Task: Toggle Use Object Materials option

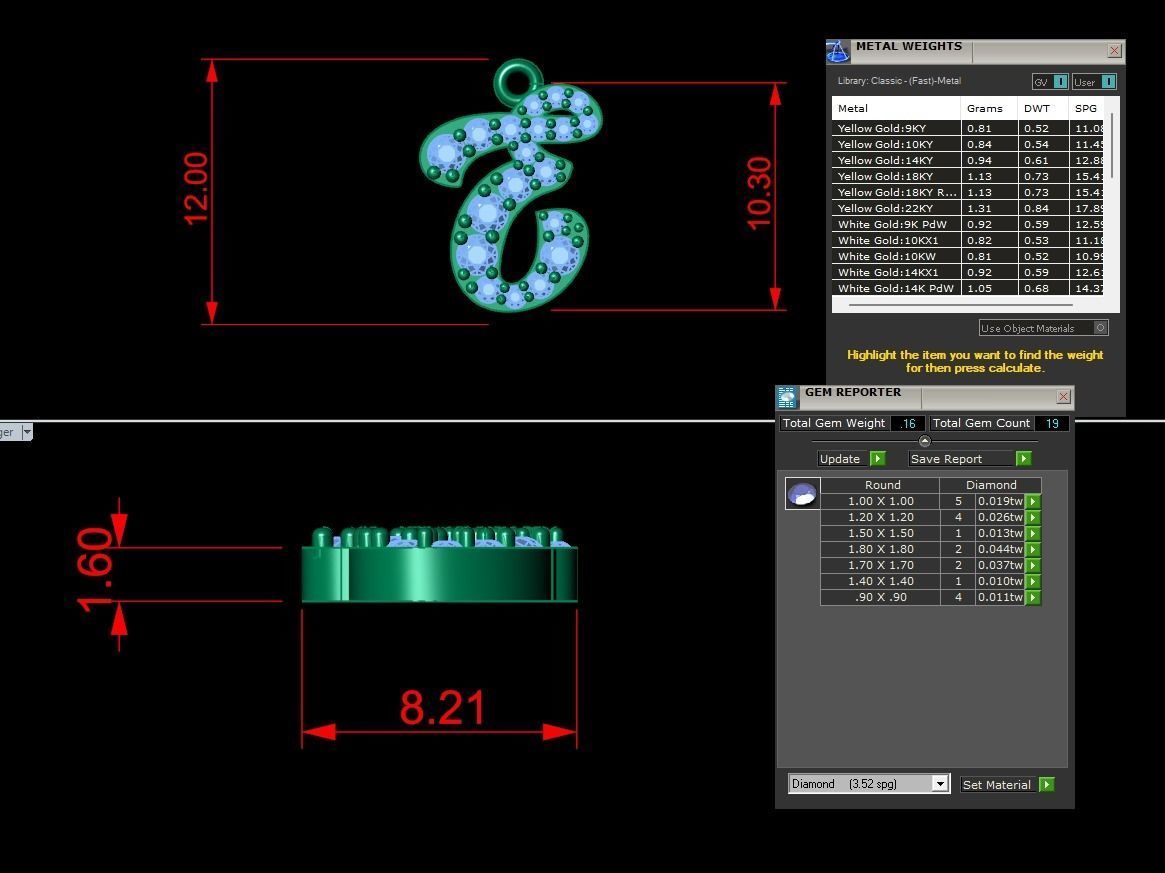Action: pyautogui.click(x=1100, y=328)
